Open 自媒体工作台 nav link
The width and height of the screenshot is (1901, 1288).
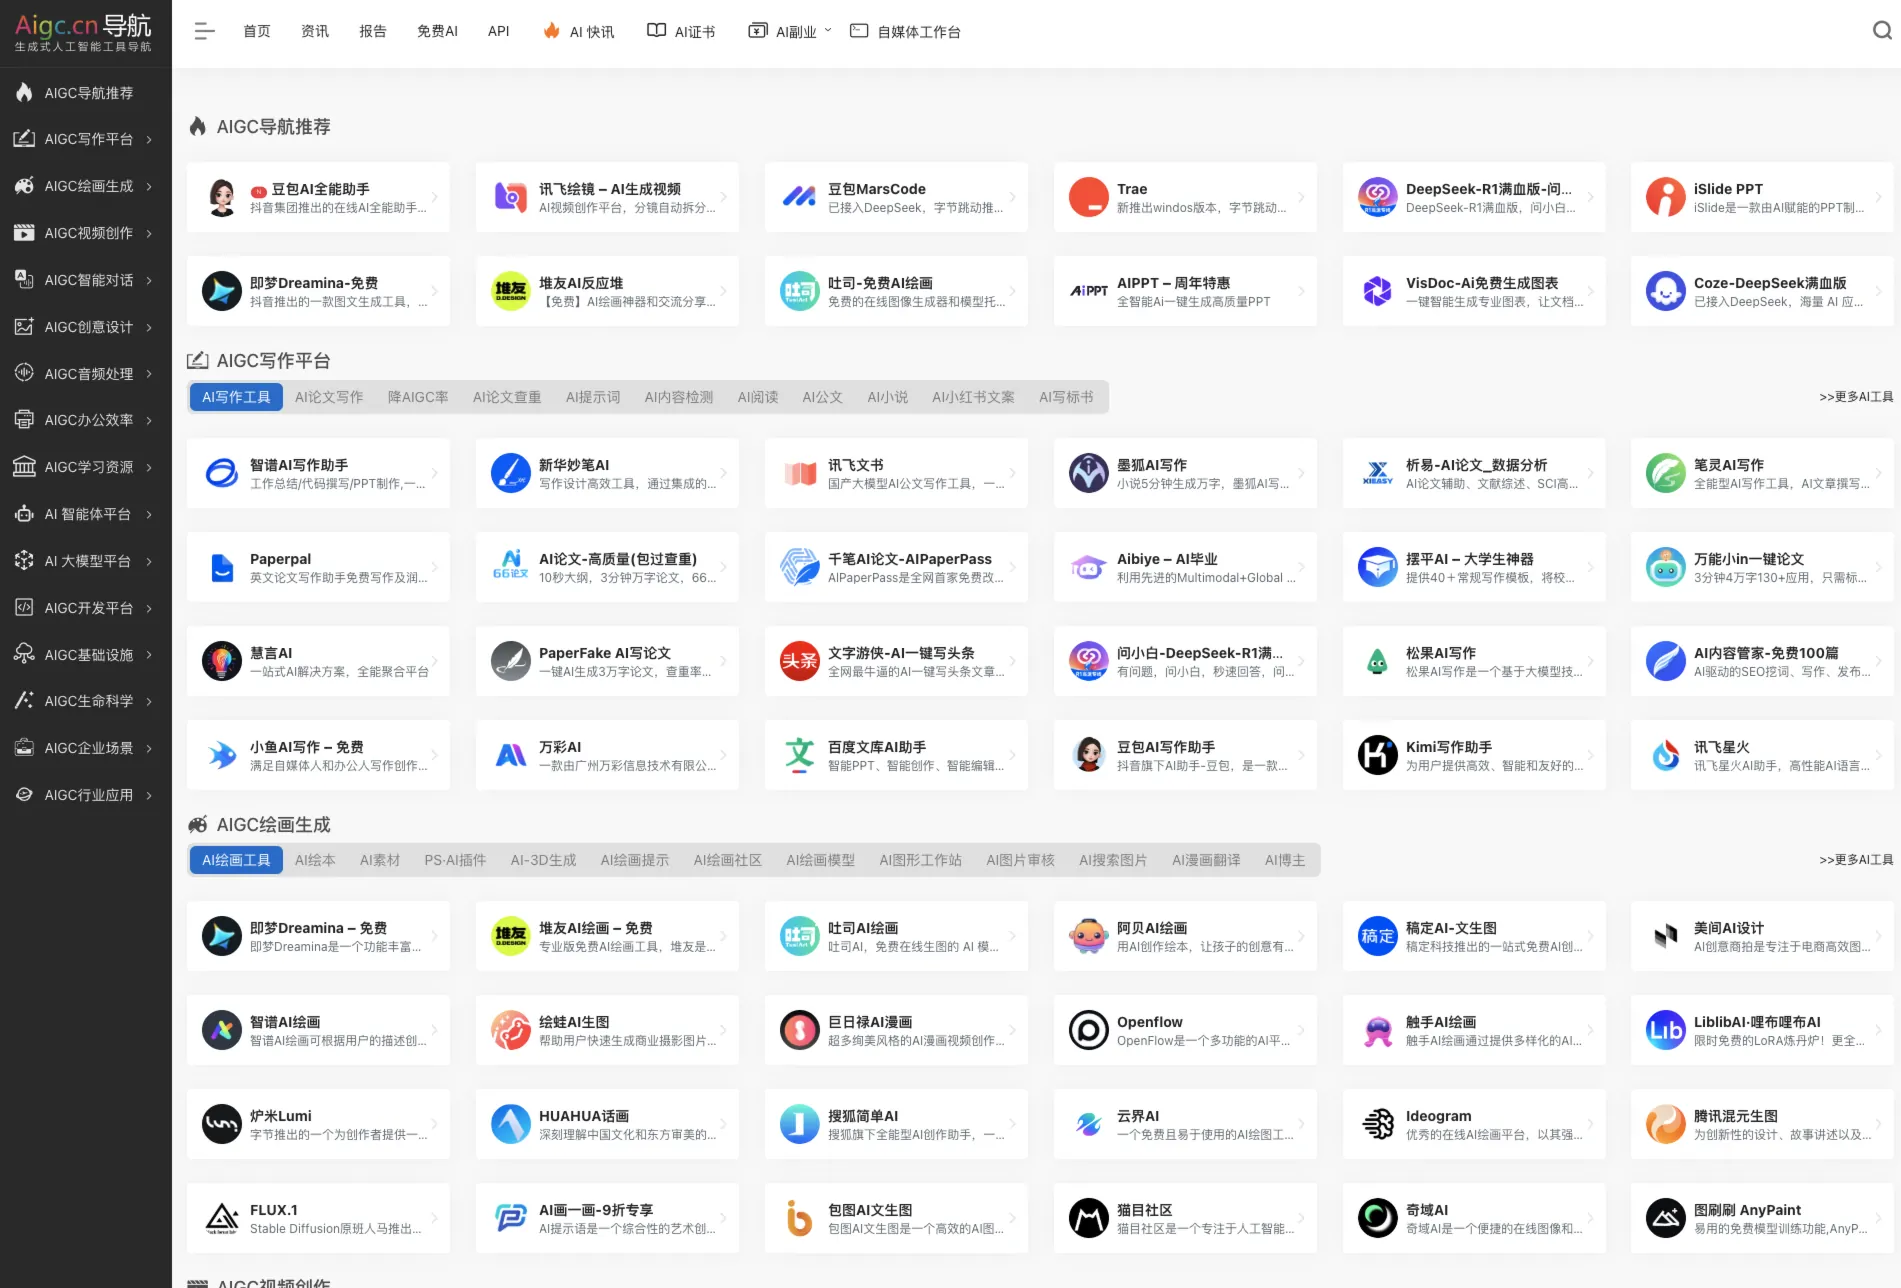pos(905,32)
